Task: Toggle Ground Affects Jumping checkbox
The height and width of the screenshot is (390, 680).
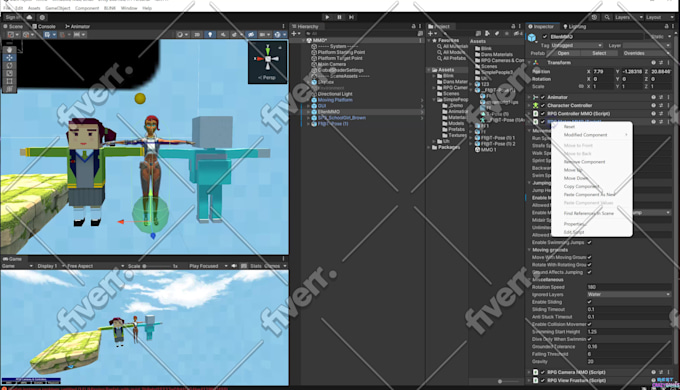Action: click(589, 272)
